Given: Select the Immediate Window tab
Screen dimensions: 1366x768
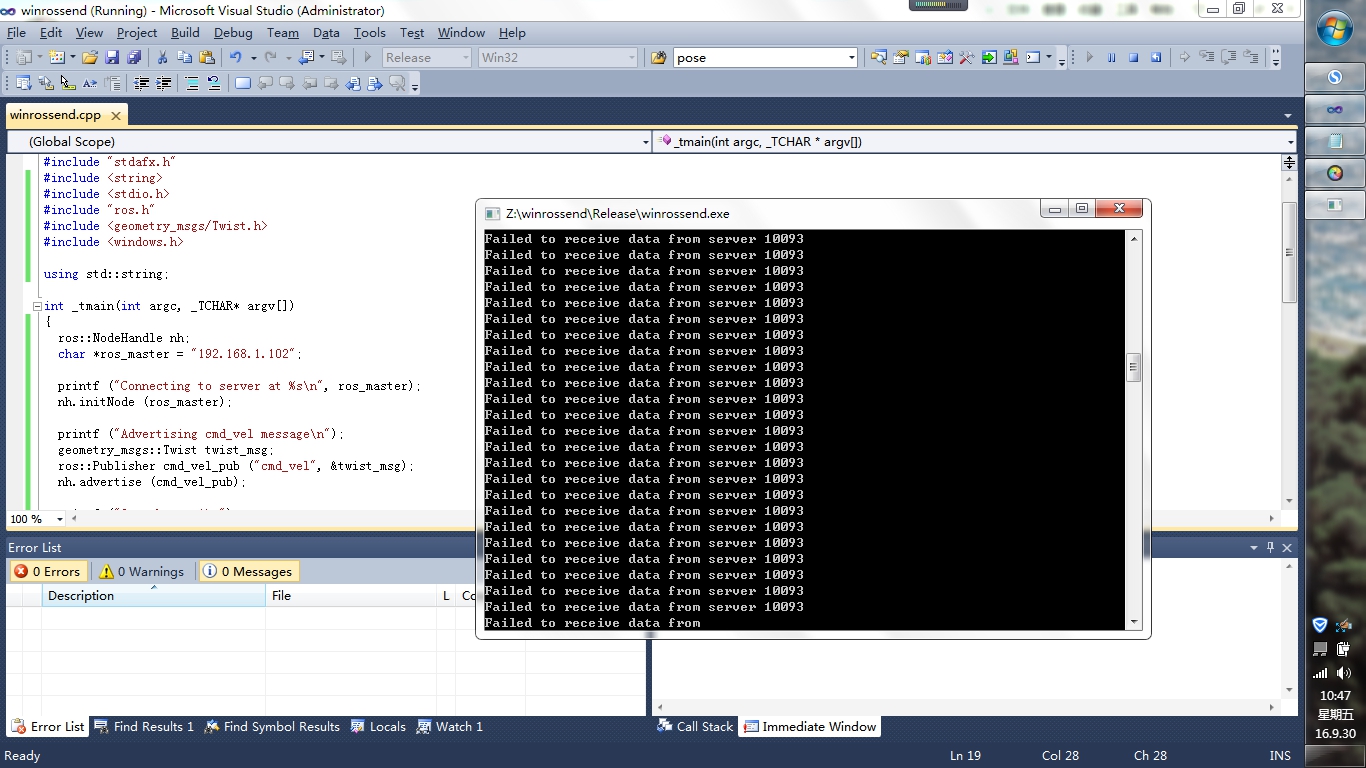Looking at the screenshot, I should pos(810,727).
